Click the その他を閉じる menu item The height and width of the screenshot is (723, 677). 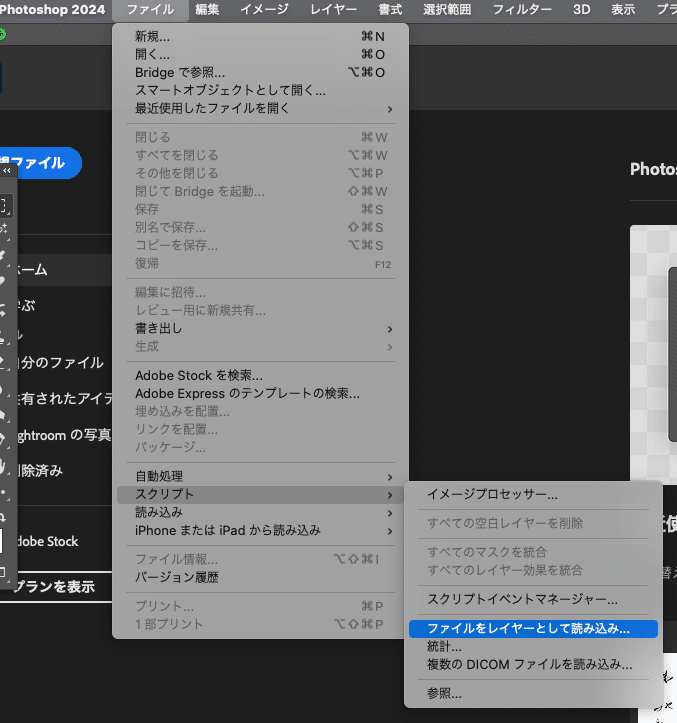pos(260,173)
